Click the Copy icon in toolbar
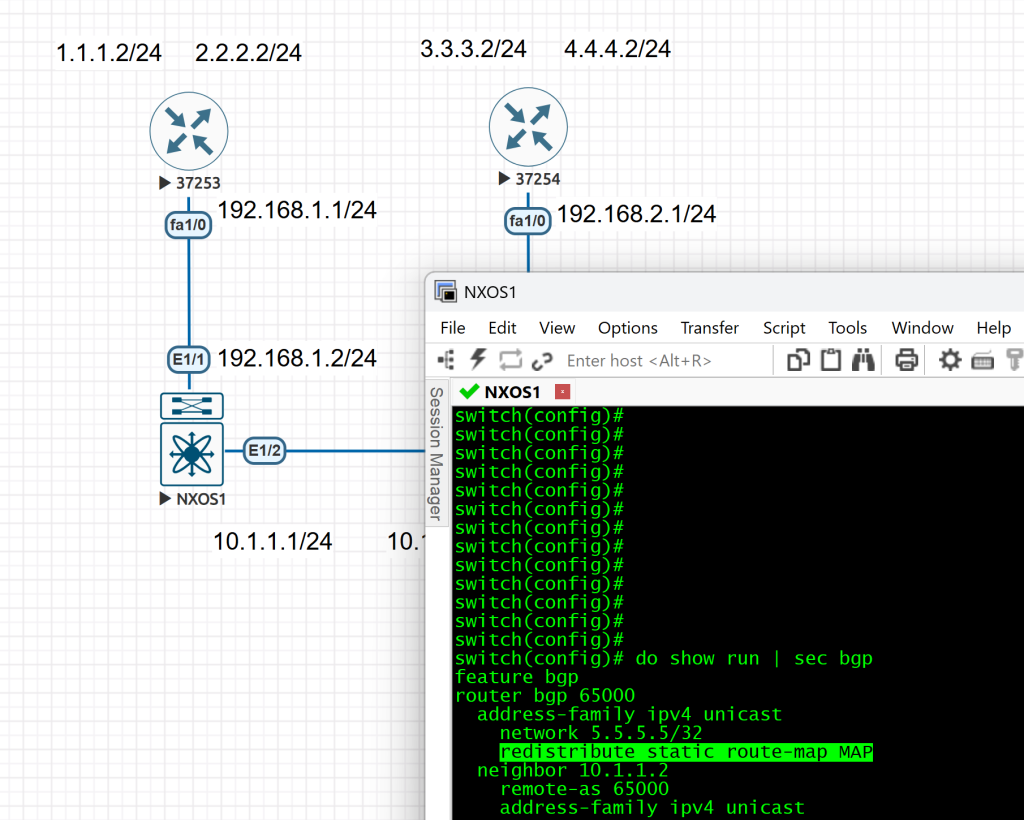The height and width of the screenshot is (820, 1024). click(x=798, y=360)
